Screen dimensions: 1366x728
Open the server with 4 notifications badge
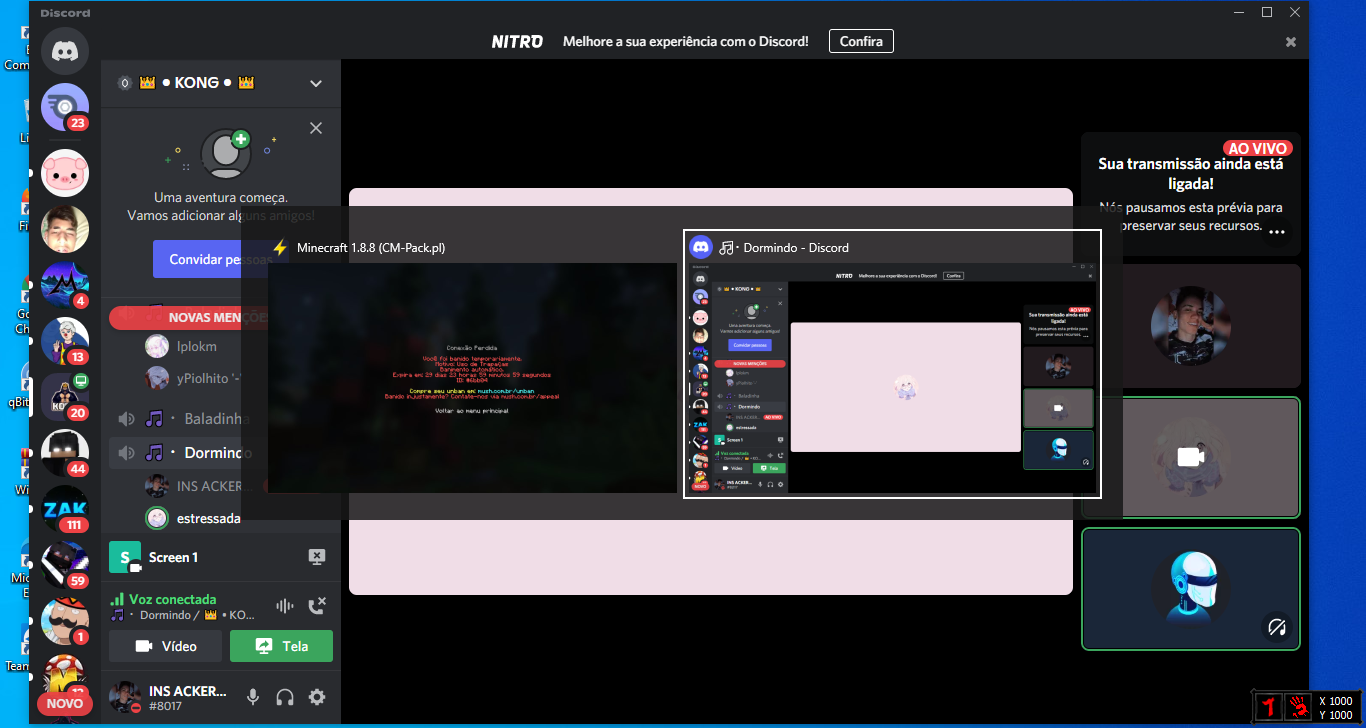tap(65, 284)
